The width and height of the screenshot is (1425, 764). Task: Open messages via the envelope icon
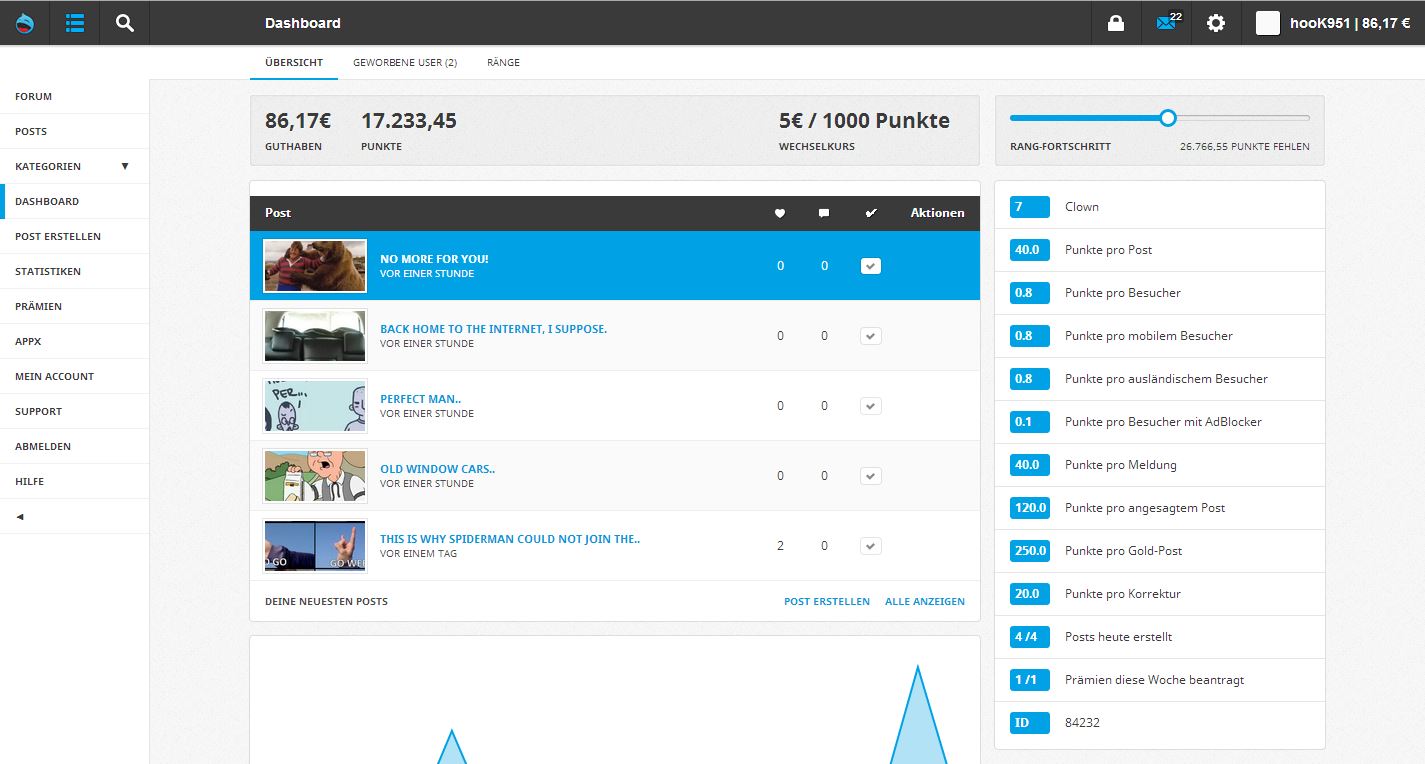pyautogui.click(x=1166, y=23)
